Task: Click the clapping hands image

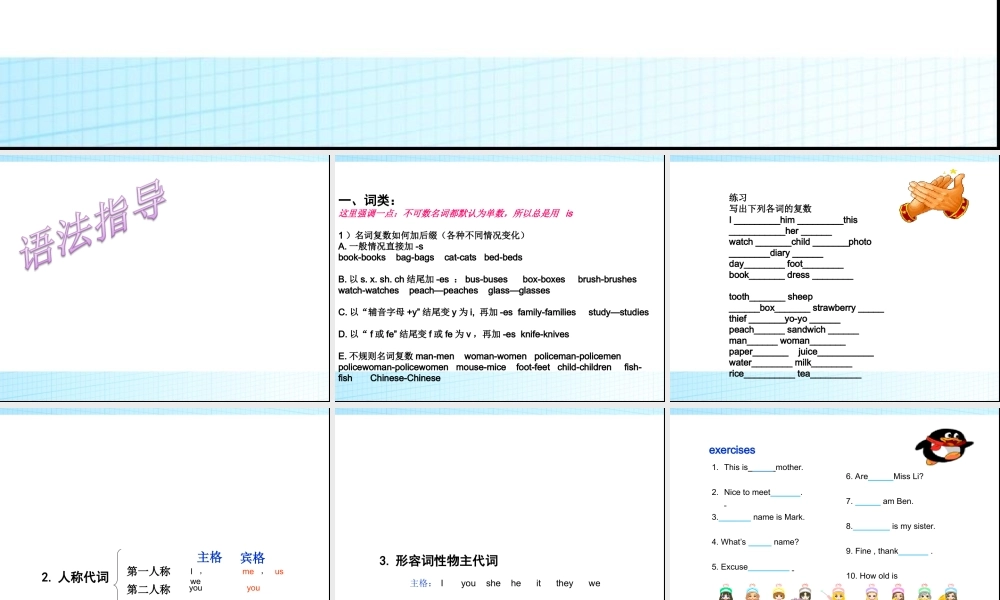Action: click(x=934, y=195)
